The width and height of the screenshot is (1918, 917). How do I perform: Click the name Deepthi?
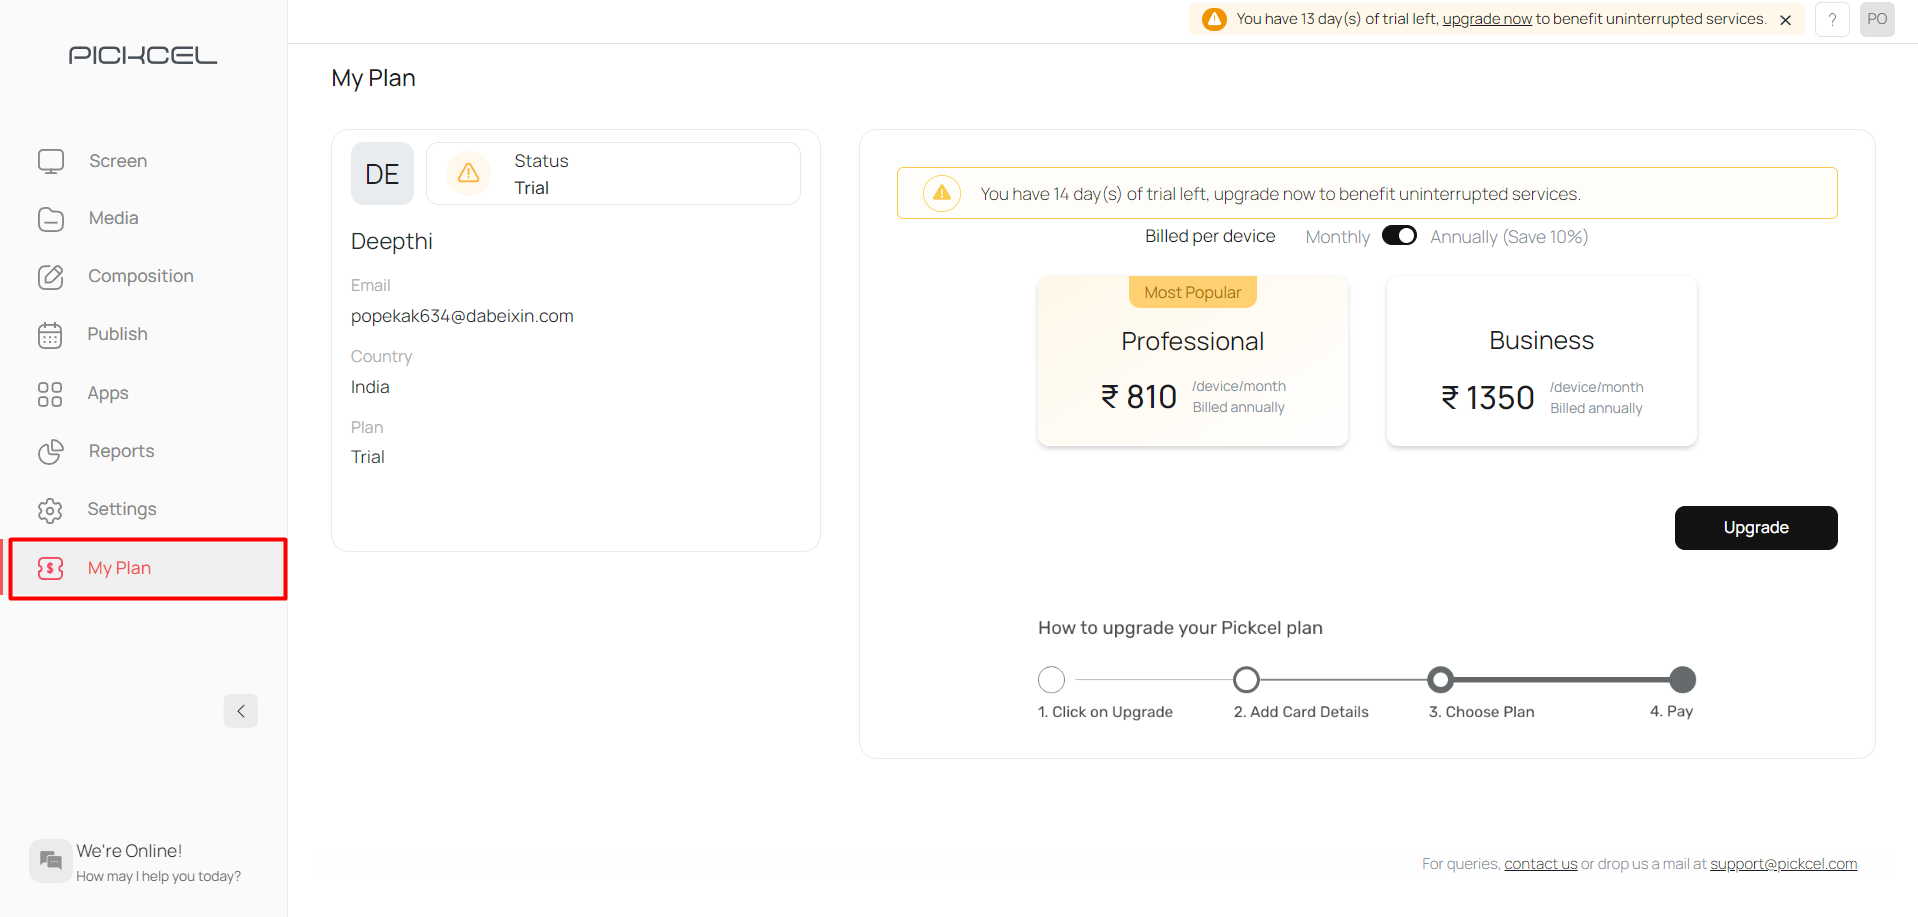tap(392, 241)
